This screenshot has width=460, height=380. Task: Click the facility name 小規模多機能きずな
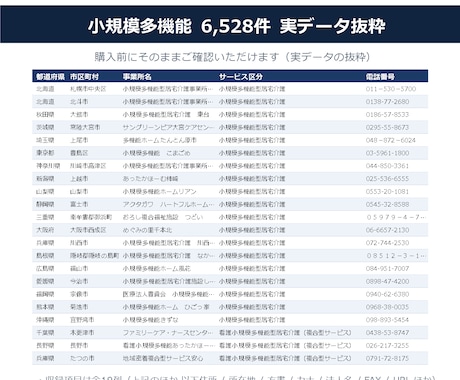click(x=150, y=320)
